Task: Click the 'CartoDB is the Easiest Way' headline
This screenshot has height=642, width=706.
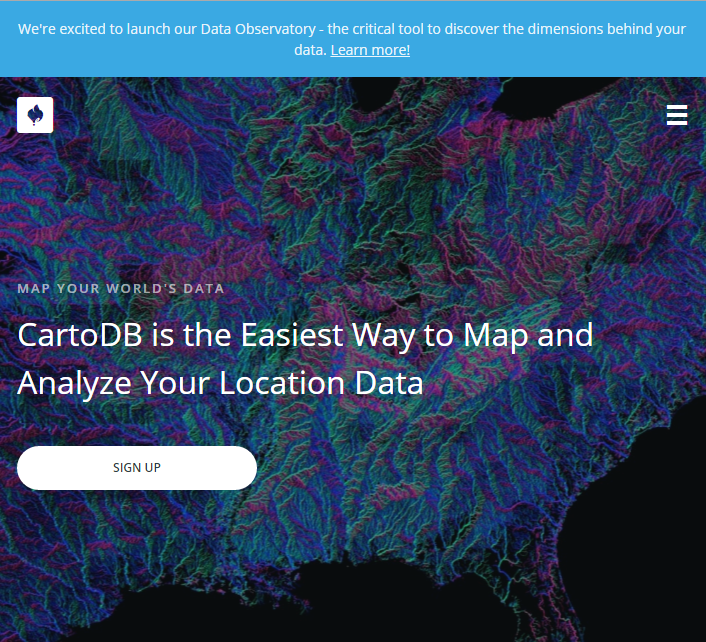Action: [x=305, y=359]
